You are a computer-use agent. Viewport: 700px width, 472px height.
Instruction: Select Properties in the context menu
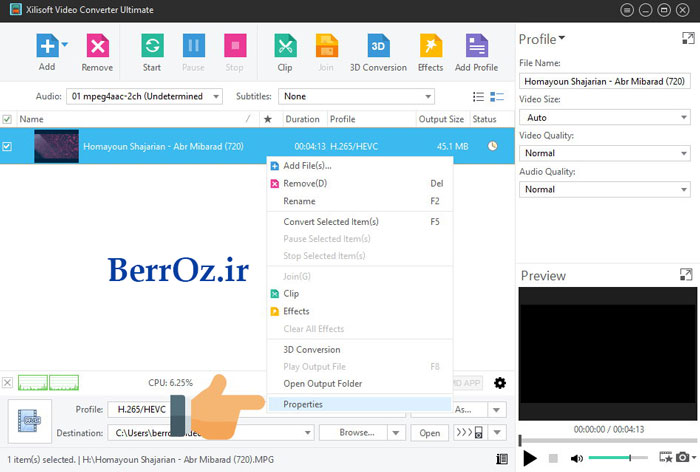click(x=303, y=404)
